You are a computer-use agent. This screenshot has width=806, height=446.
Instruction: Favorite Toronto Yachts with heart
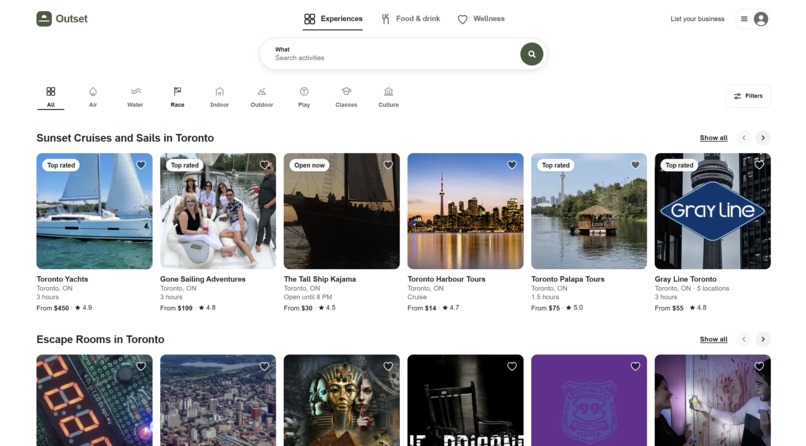coord(141,165)
